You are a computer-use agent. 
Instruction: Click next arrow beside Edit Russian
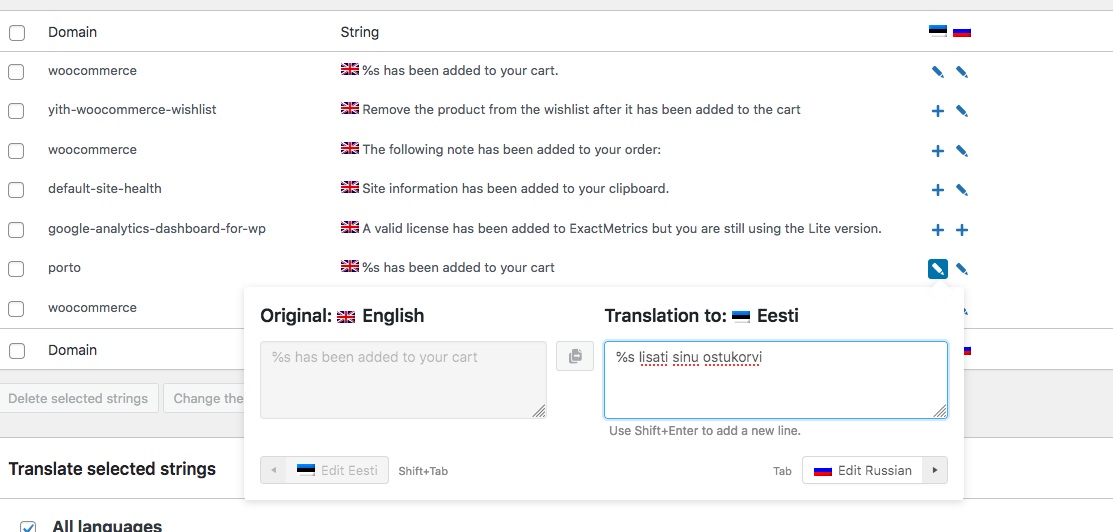pyautogui.click(x=935, y=470)
